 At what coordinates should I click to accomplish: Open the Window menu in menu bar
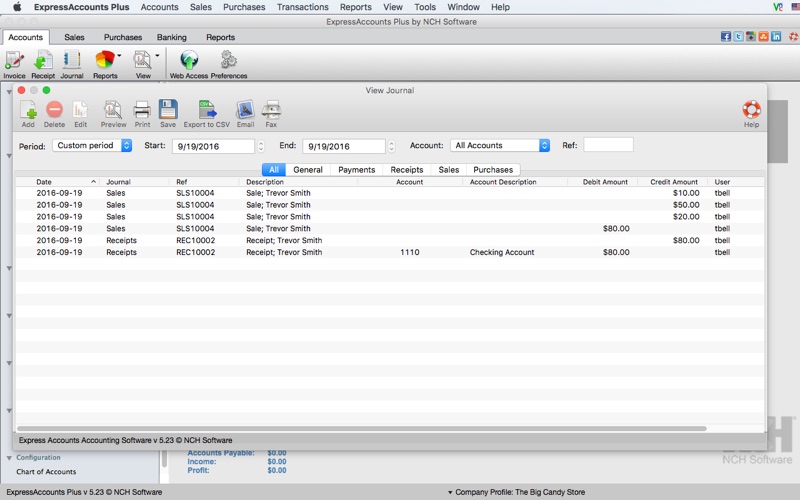(463, 7)
